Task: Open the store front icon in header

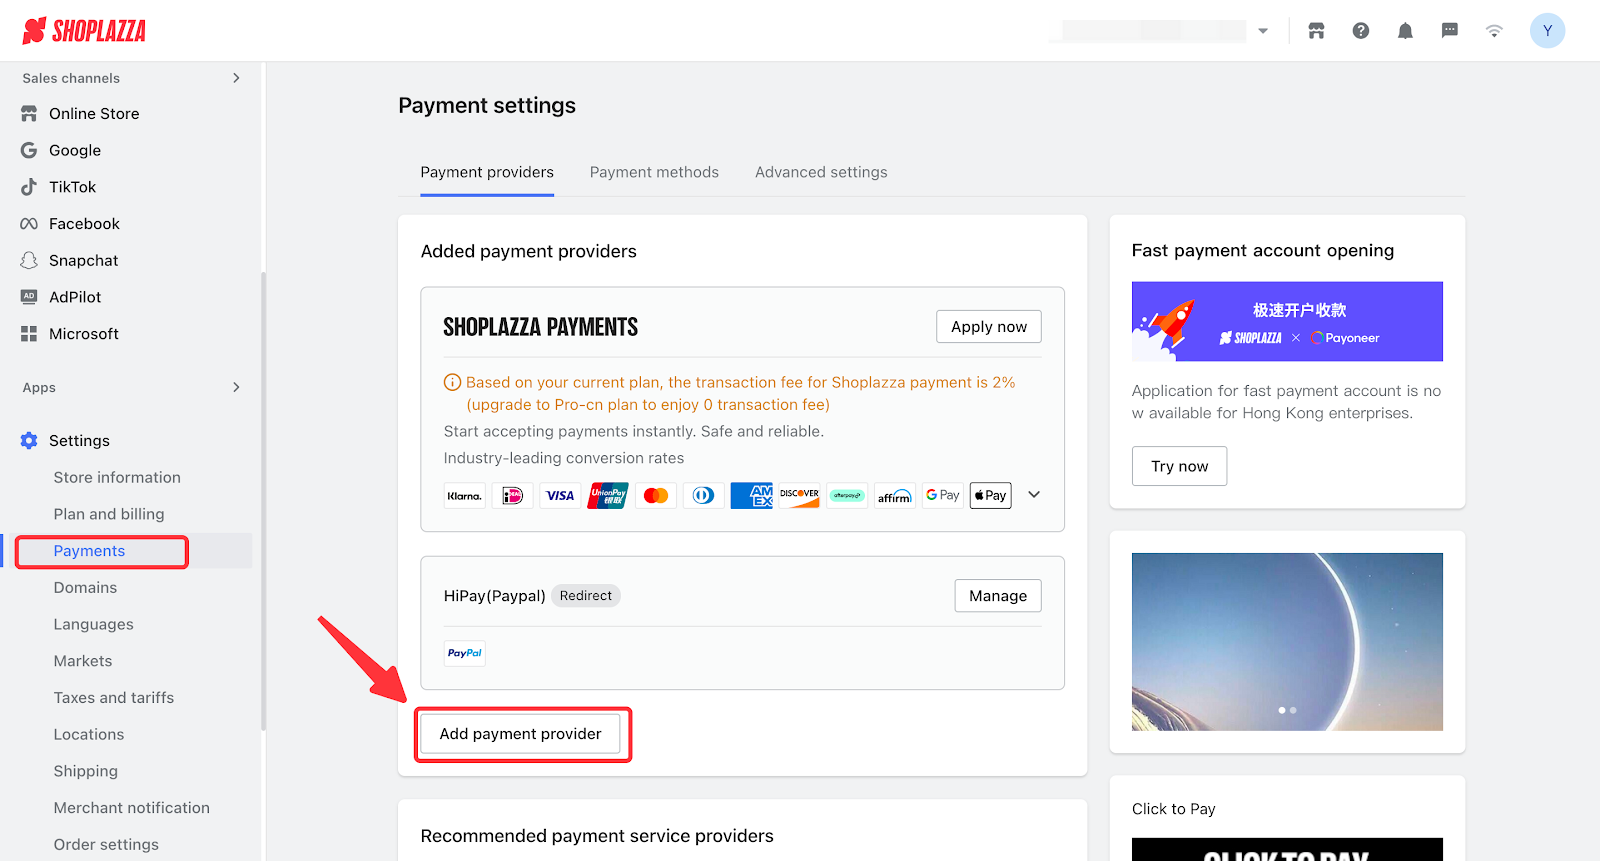Action: (1316, 31)
